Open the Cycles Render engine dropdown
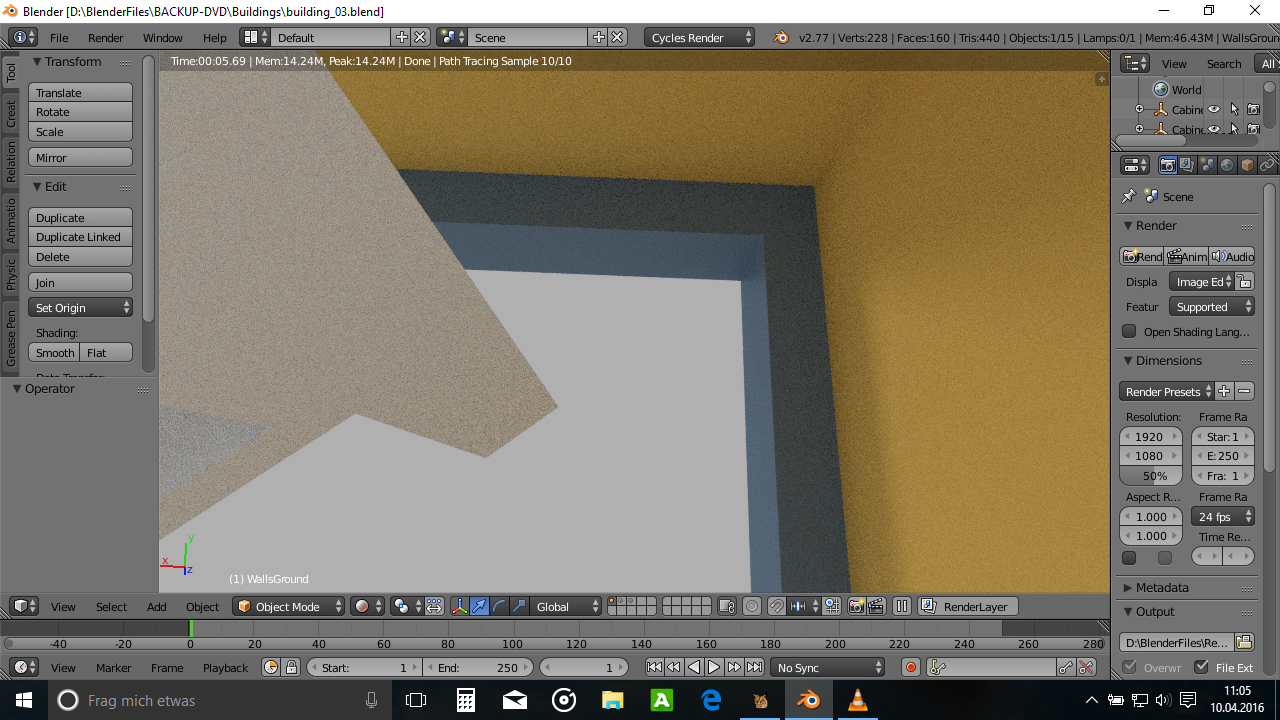 pyautogui.click(x=700, y=37)
